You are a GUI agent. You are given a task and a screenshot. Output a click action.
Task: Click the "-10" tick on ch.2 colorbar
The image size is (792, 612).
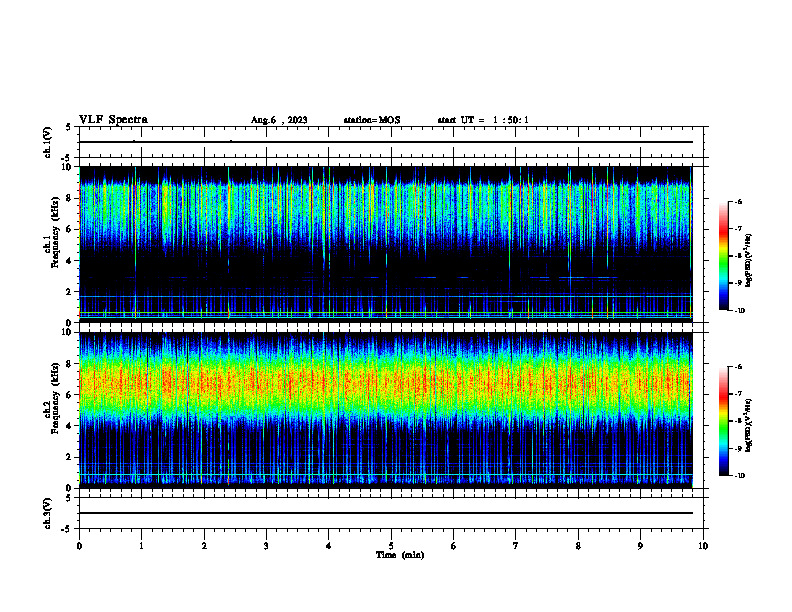(x=740, y=475)
